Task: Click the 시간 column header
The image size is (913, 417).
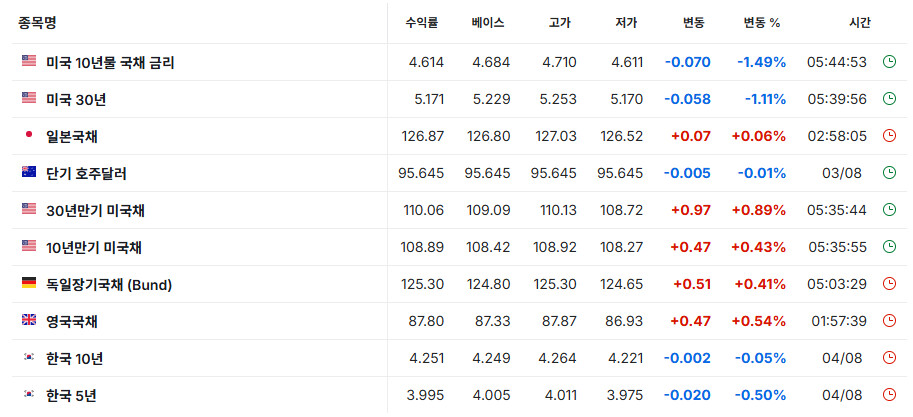Action: coord(860,23)
